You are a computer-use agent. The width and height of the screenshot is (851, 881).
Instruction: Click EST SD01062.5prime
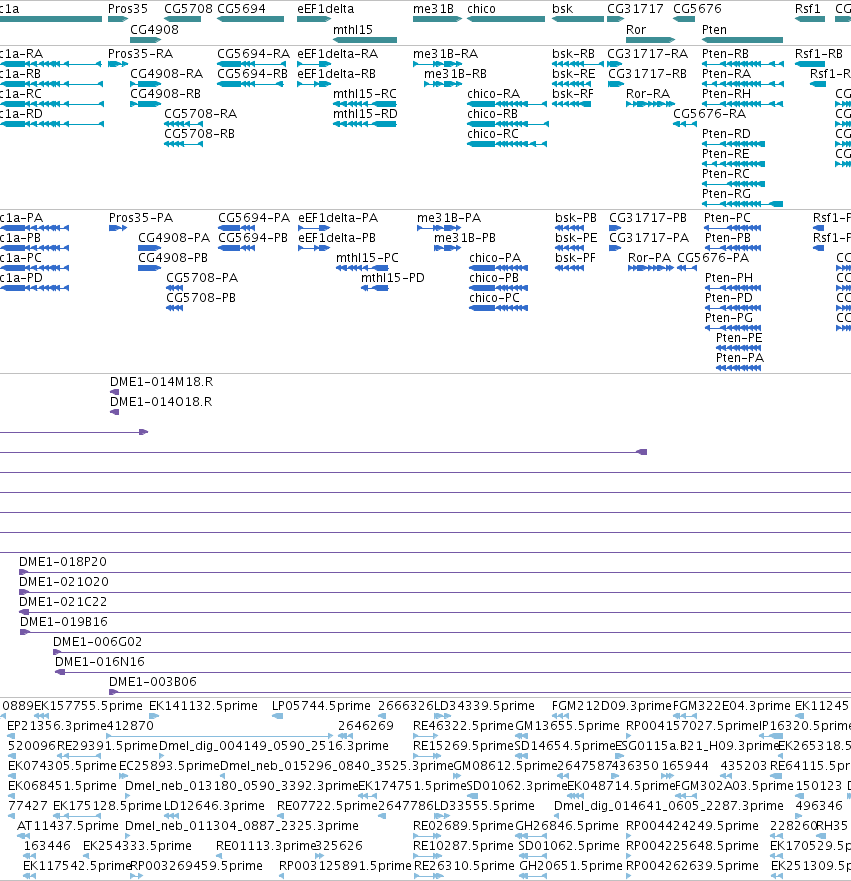(568, 846)
